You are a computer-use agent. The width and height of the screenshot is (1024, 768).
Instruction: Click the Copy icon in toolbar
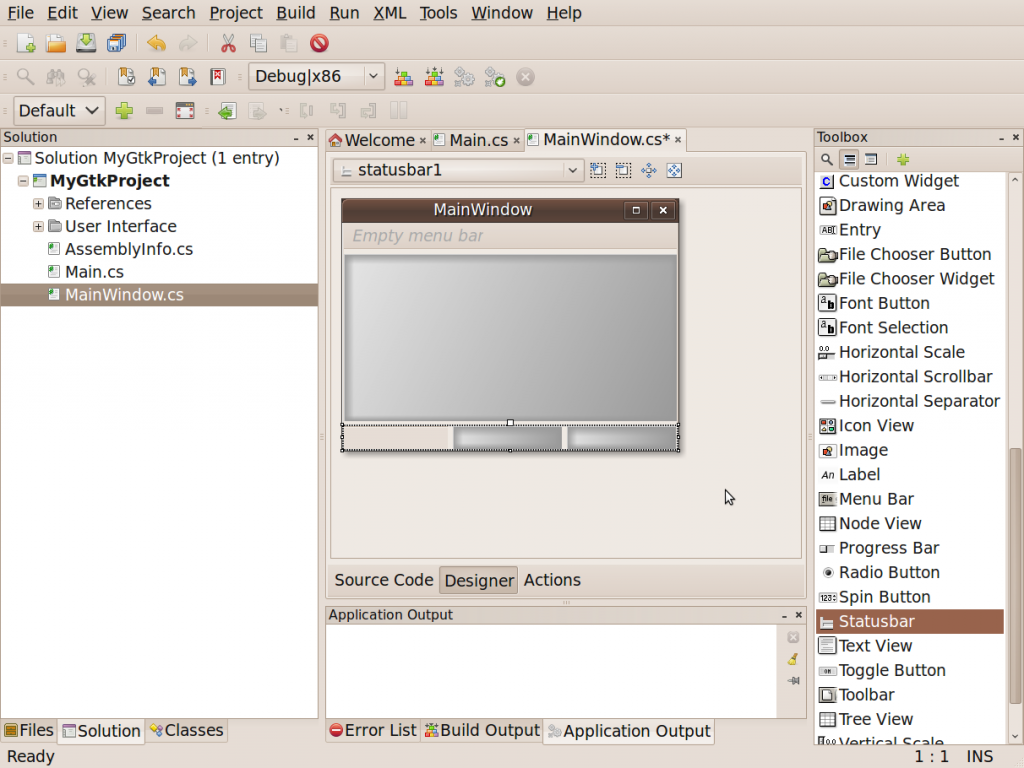point(258,43)
